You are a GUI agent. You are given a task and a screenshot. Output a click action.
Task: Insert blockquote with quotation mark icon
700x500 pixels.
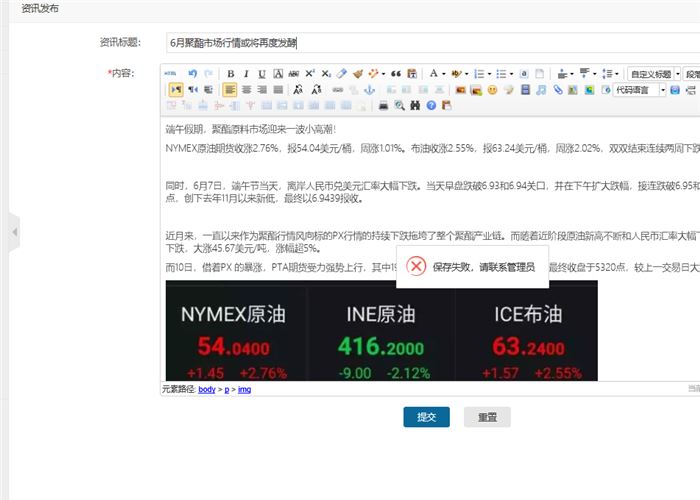(x=395, y=74)
